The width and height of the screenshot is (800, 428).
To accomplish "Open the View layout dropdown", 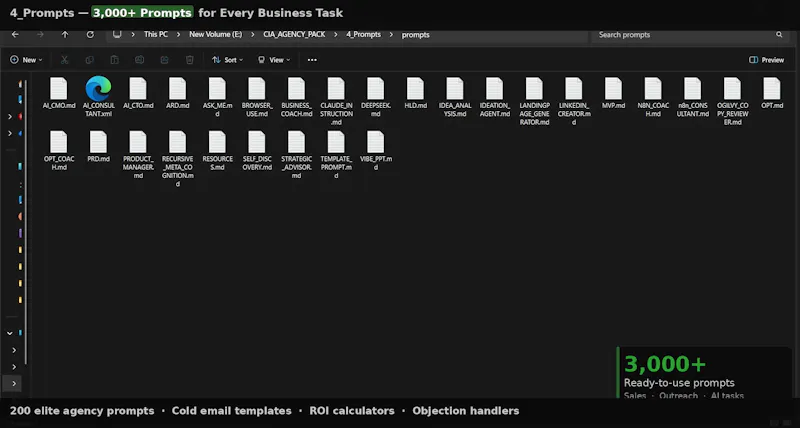I will pos(274,60).
